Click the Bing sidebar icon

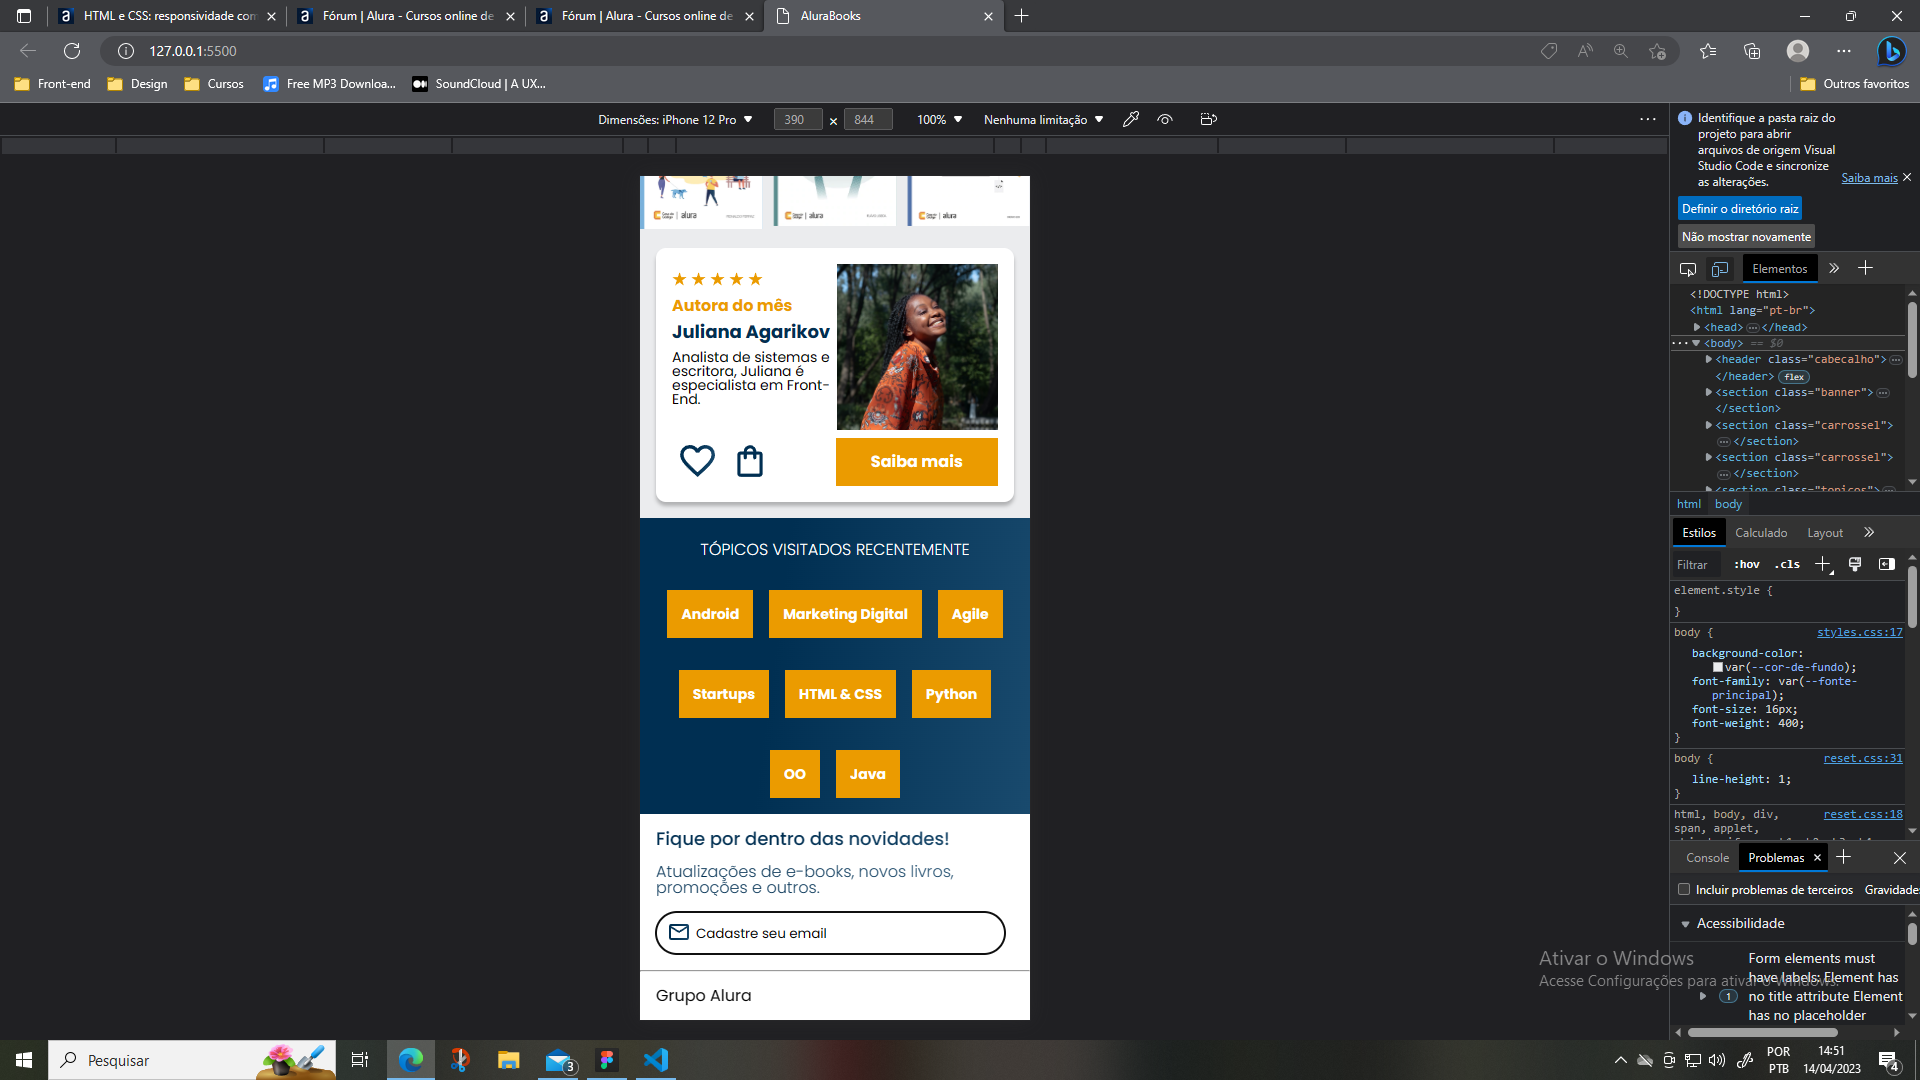[x=1891, y=51]
